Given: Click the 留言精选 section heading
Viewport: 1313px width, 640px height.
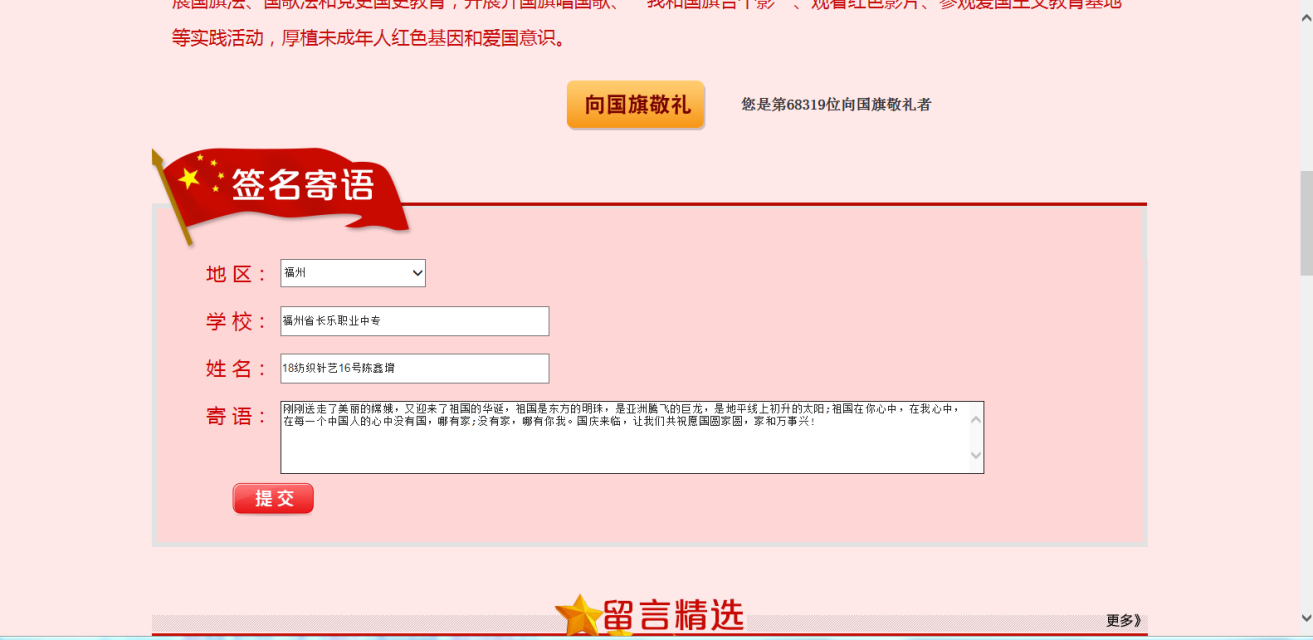Looking at the screenshot, I should click(x=674, y=616).
